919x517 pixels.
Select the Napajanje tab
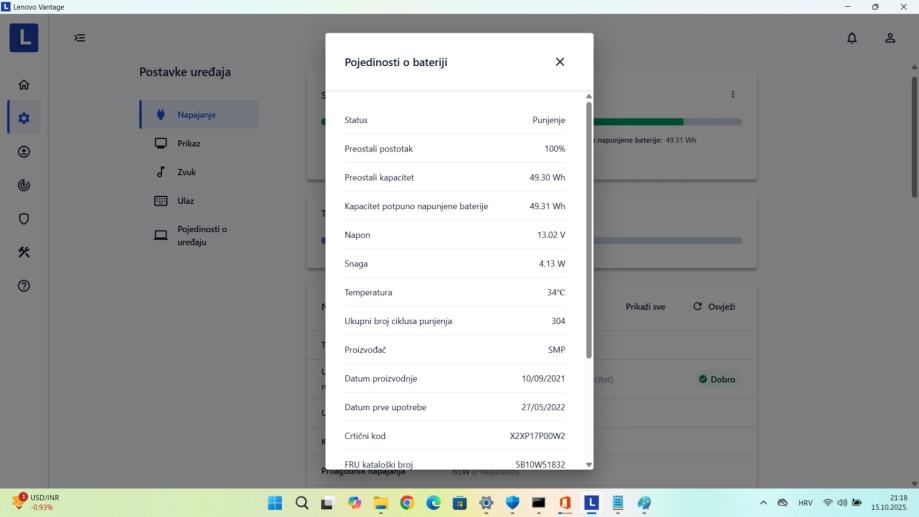[197, 114]
